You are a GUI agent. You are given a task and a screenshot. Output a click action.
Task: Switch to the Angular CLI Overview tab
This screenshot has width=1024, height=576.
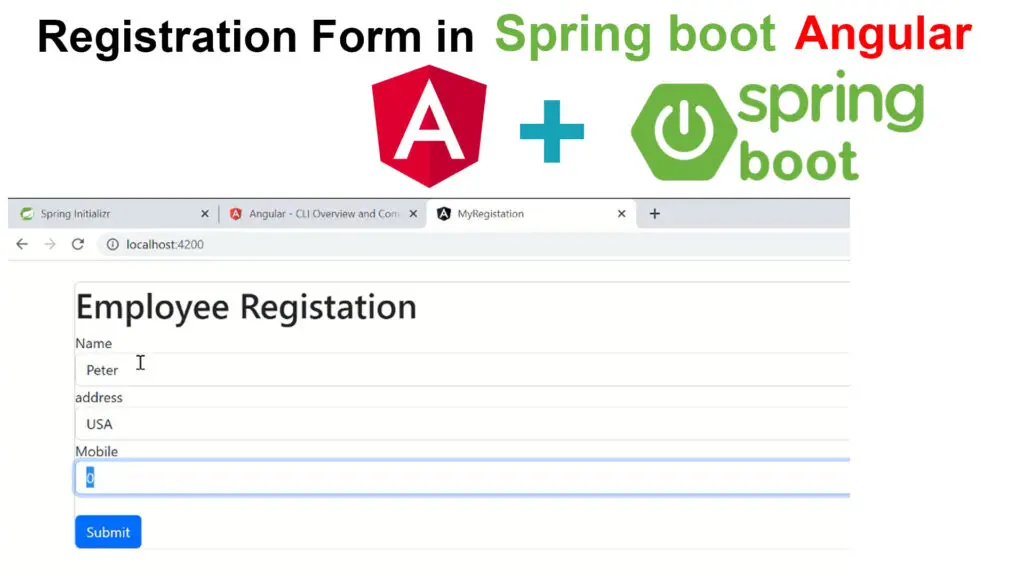[320, 214]
